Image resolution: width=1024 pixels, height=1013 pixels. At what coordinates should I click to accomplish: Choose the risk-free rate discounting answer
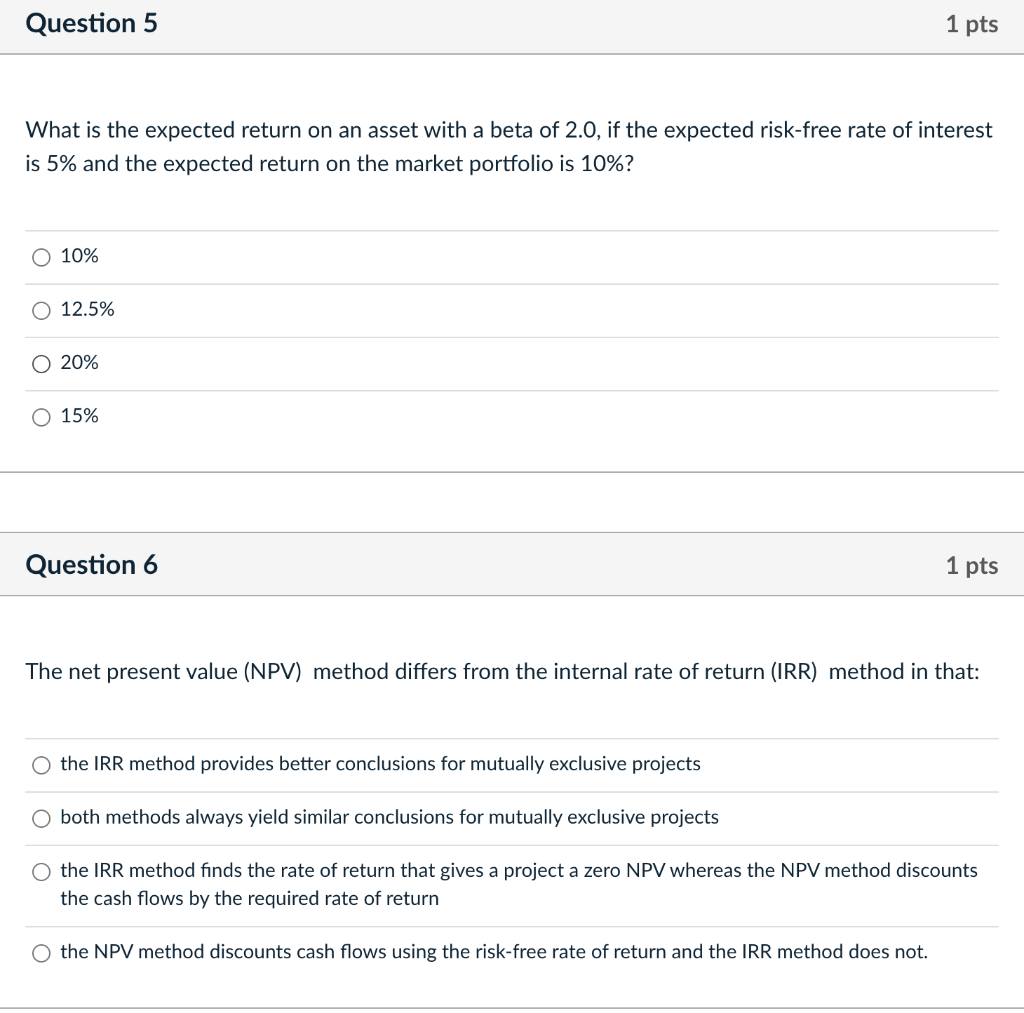(41, 953)
